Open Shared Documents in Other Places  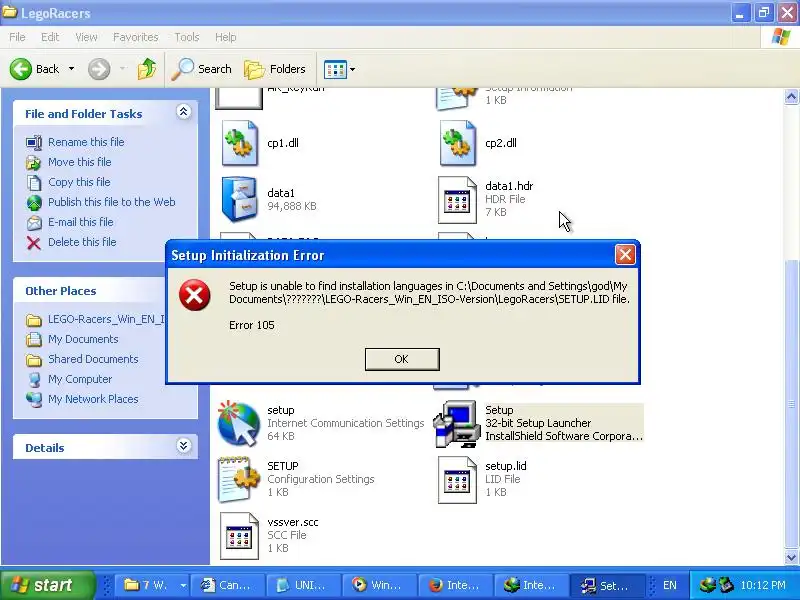point(93,359)
